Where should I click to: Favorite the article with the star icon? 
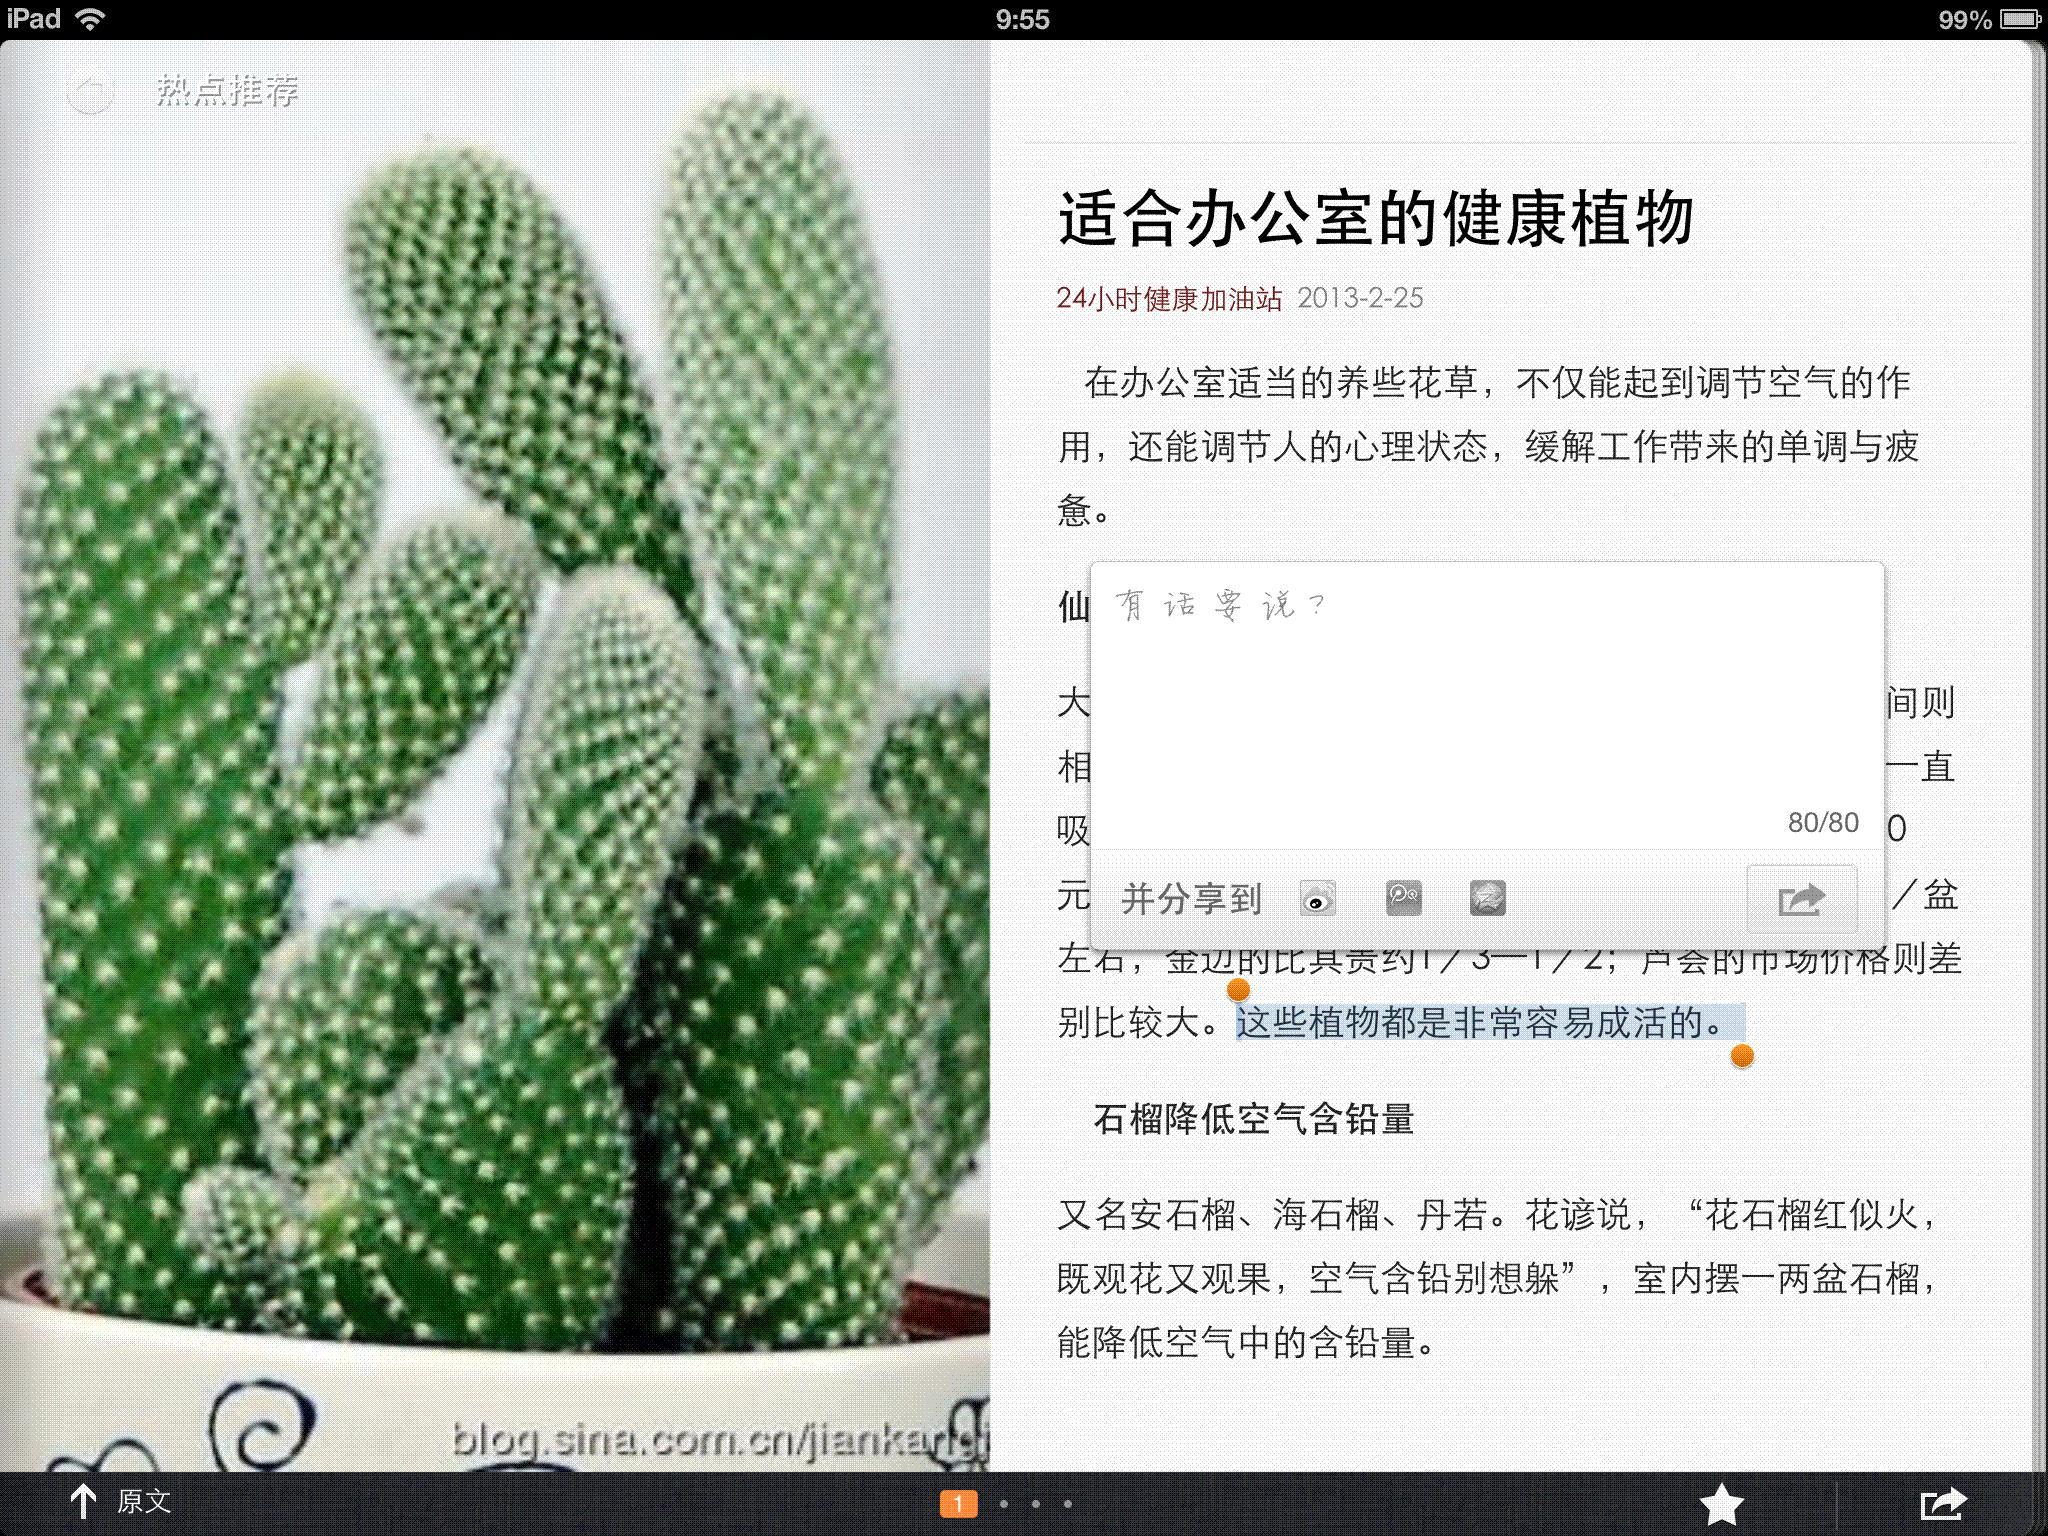[x=1721, y=1503]
